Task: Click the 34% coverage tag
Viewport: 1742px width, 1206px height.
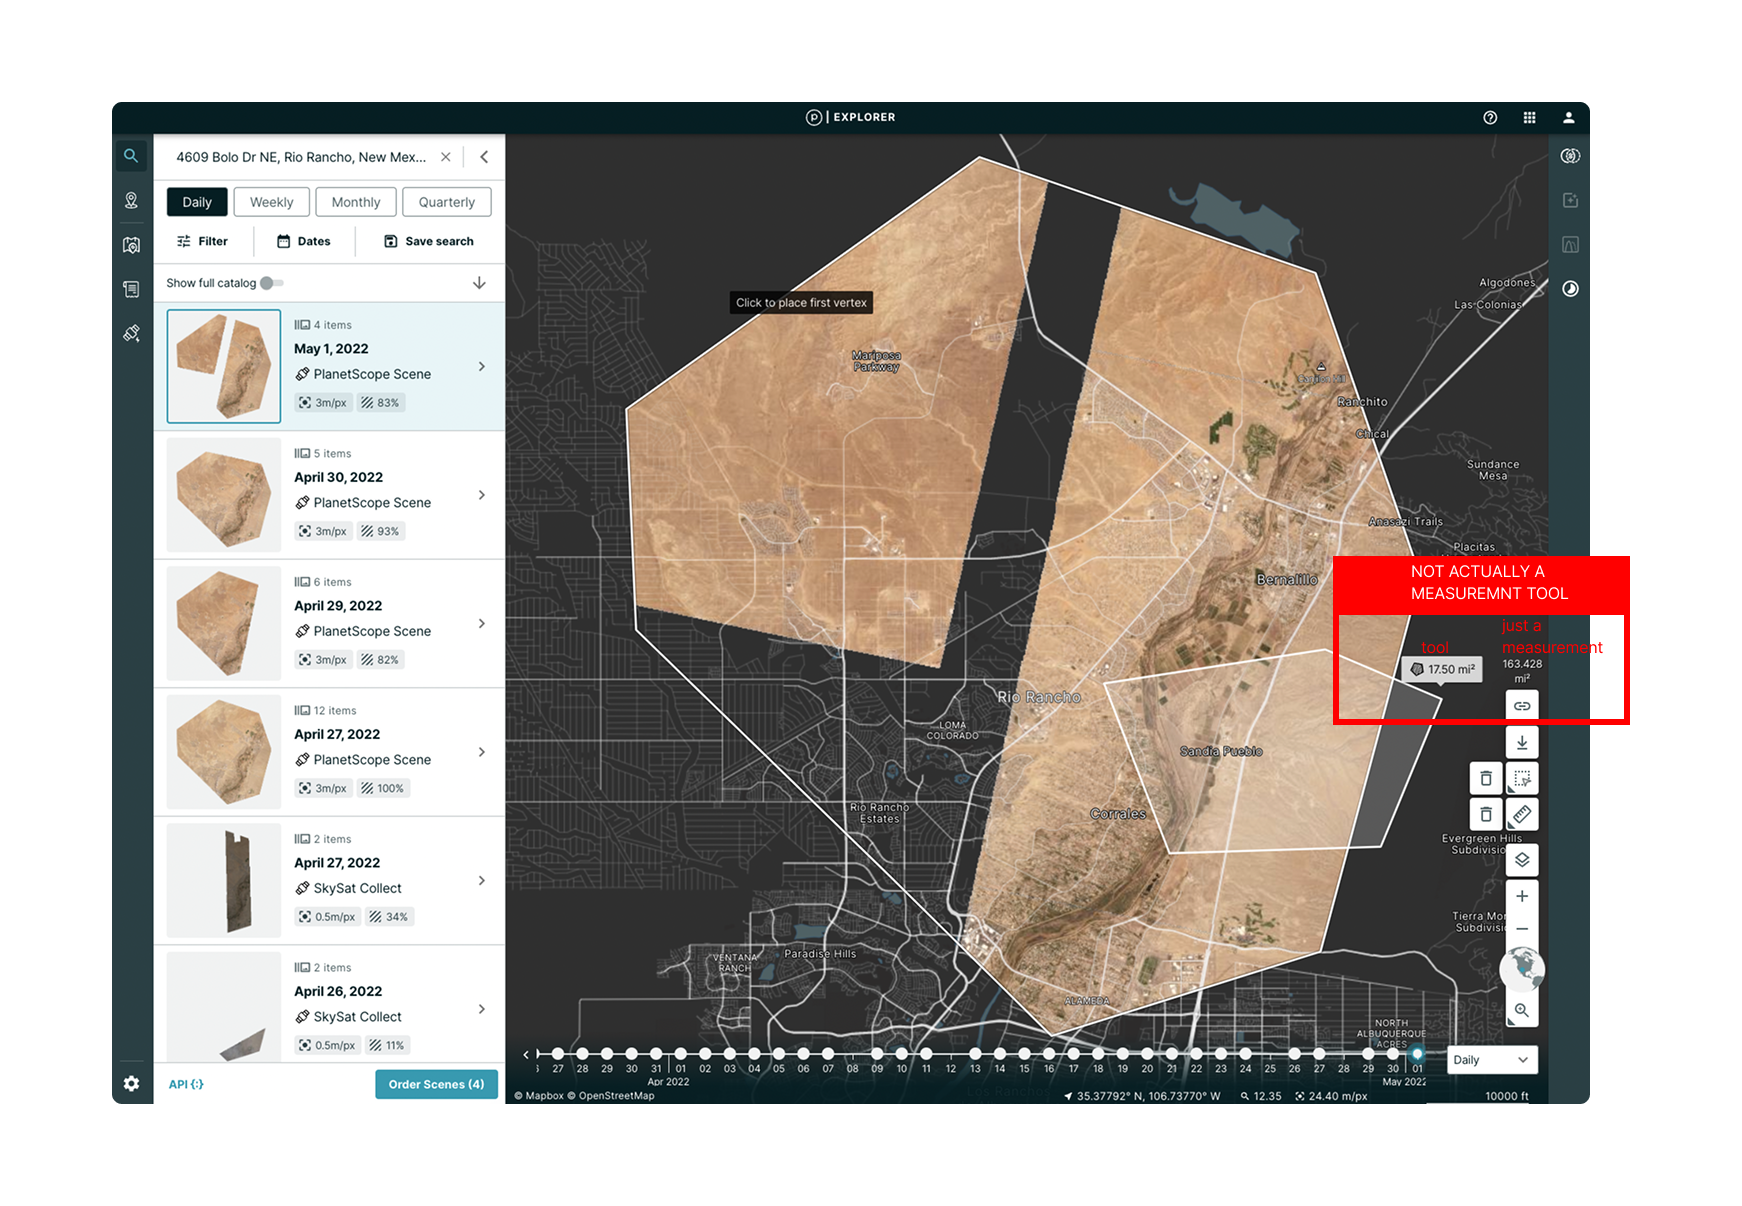Action: pos(389,917)
